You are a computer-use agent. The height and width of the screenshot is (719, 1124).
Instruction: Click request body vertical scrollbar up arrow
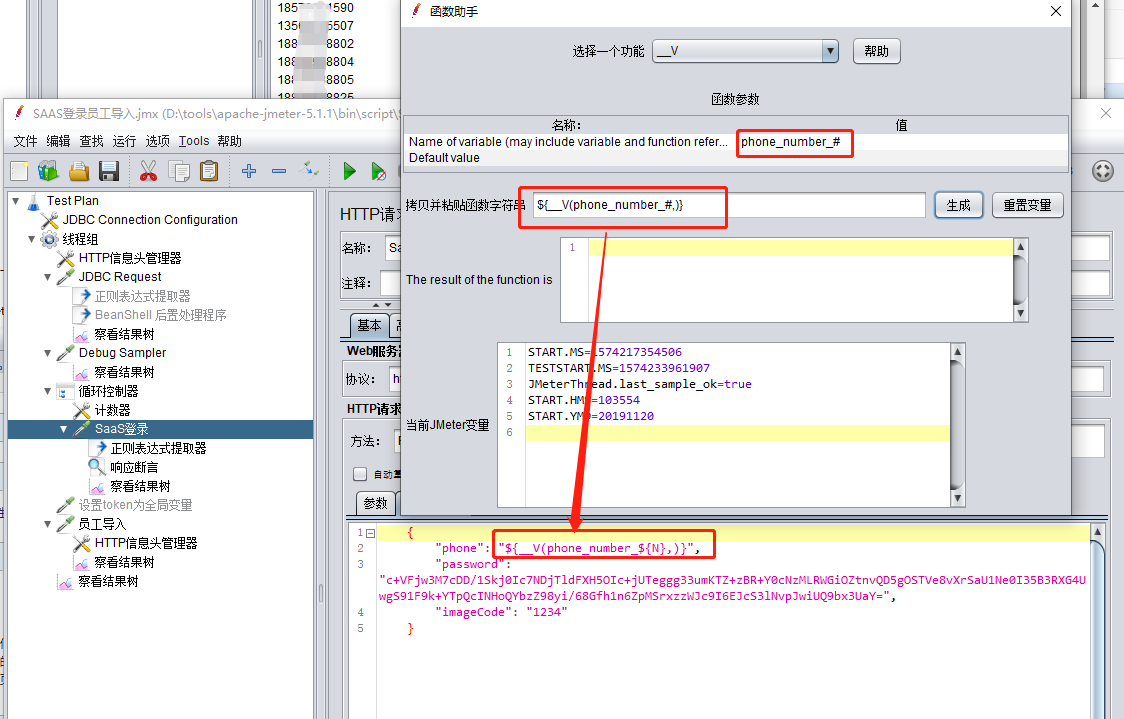pos(1097,532)
